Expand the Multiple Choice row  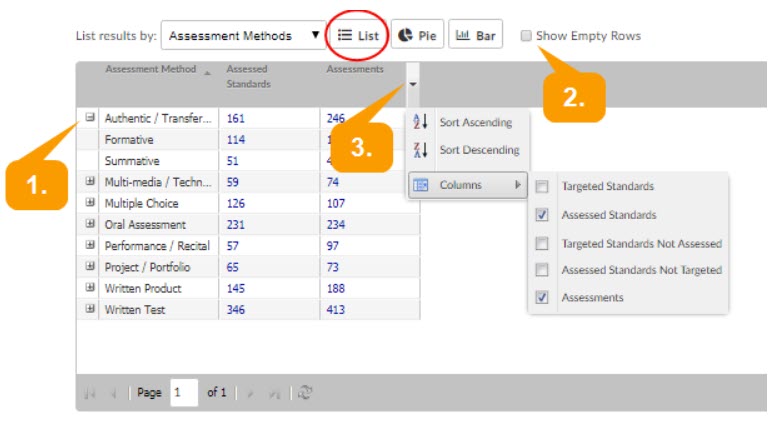pyautogui.click(x=90, y=203)
